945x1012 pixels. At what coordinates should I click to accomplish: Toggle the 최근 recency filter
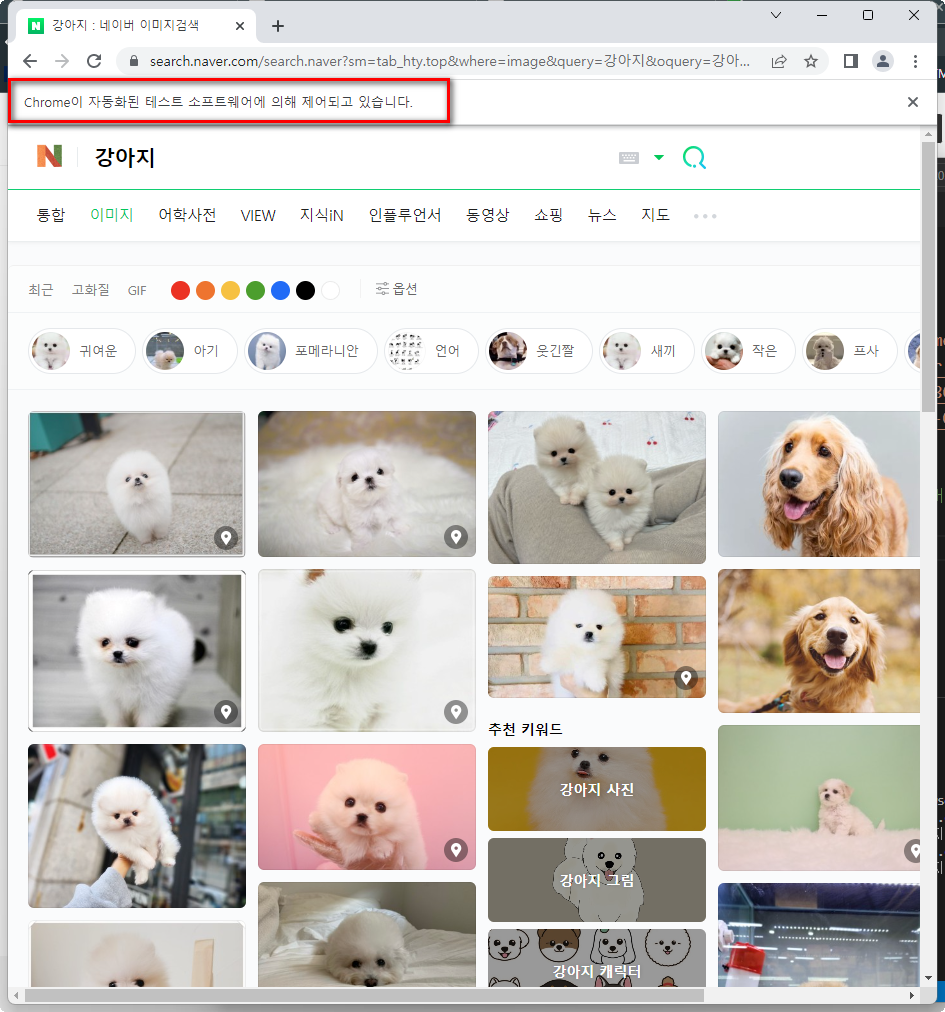point(39,289)
